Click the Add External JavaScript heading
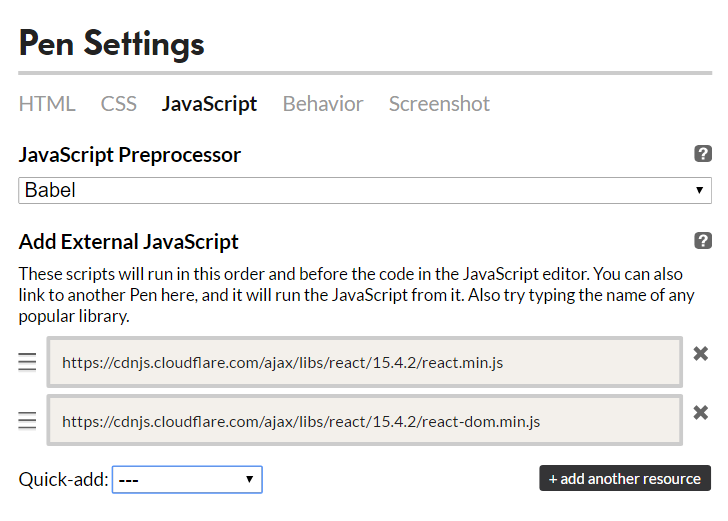This screenshot has height=521, width=728. tap(129, 242)
